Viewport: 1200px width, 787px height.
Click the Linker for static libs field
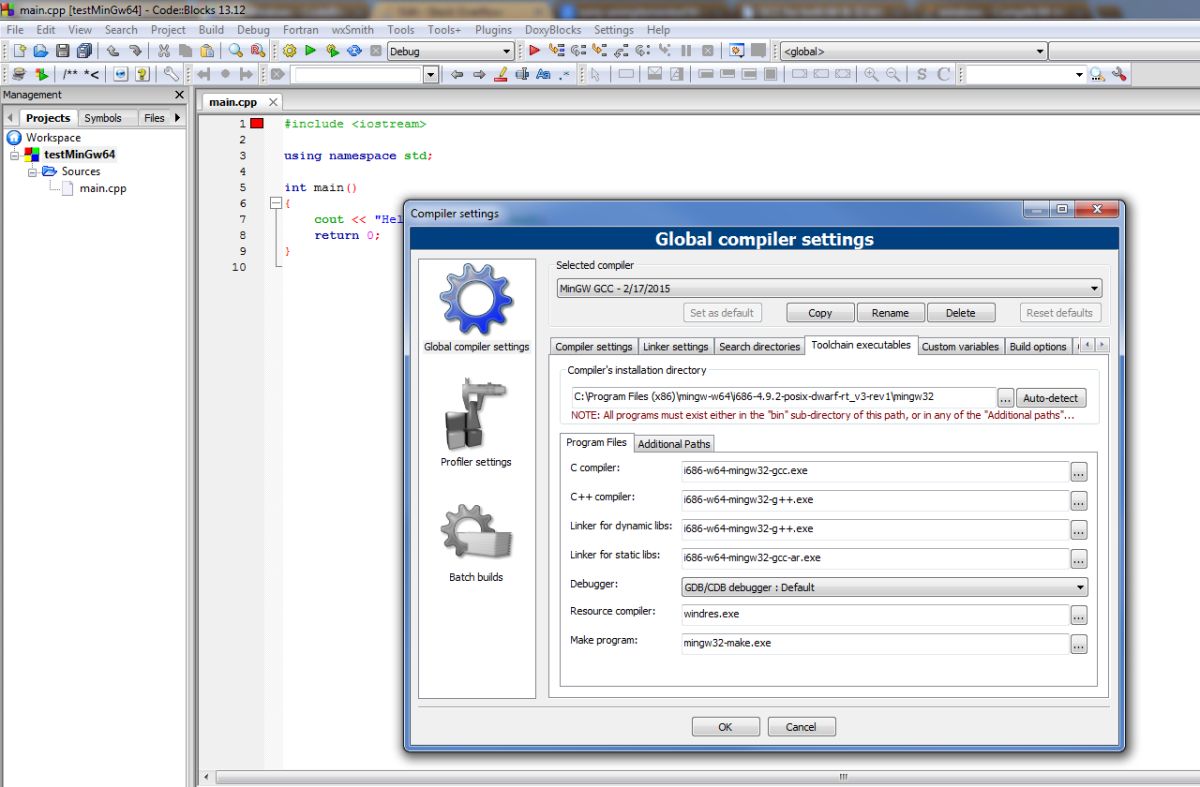(x=874, y=557)
